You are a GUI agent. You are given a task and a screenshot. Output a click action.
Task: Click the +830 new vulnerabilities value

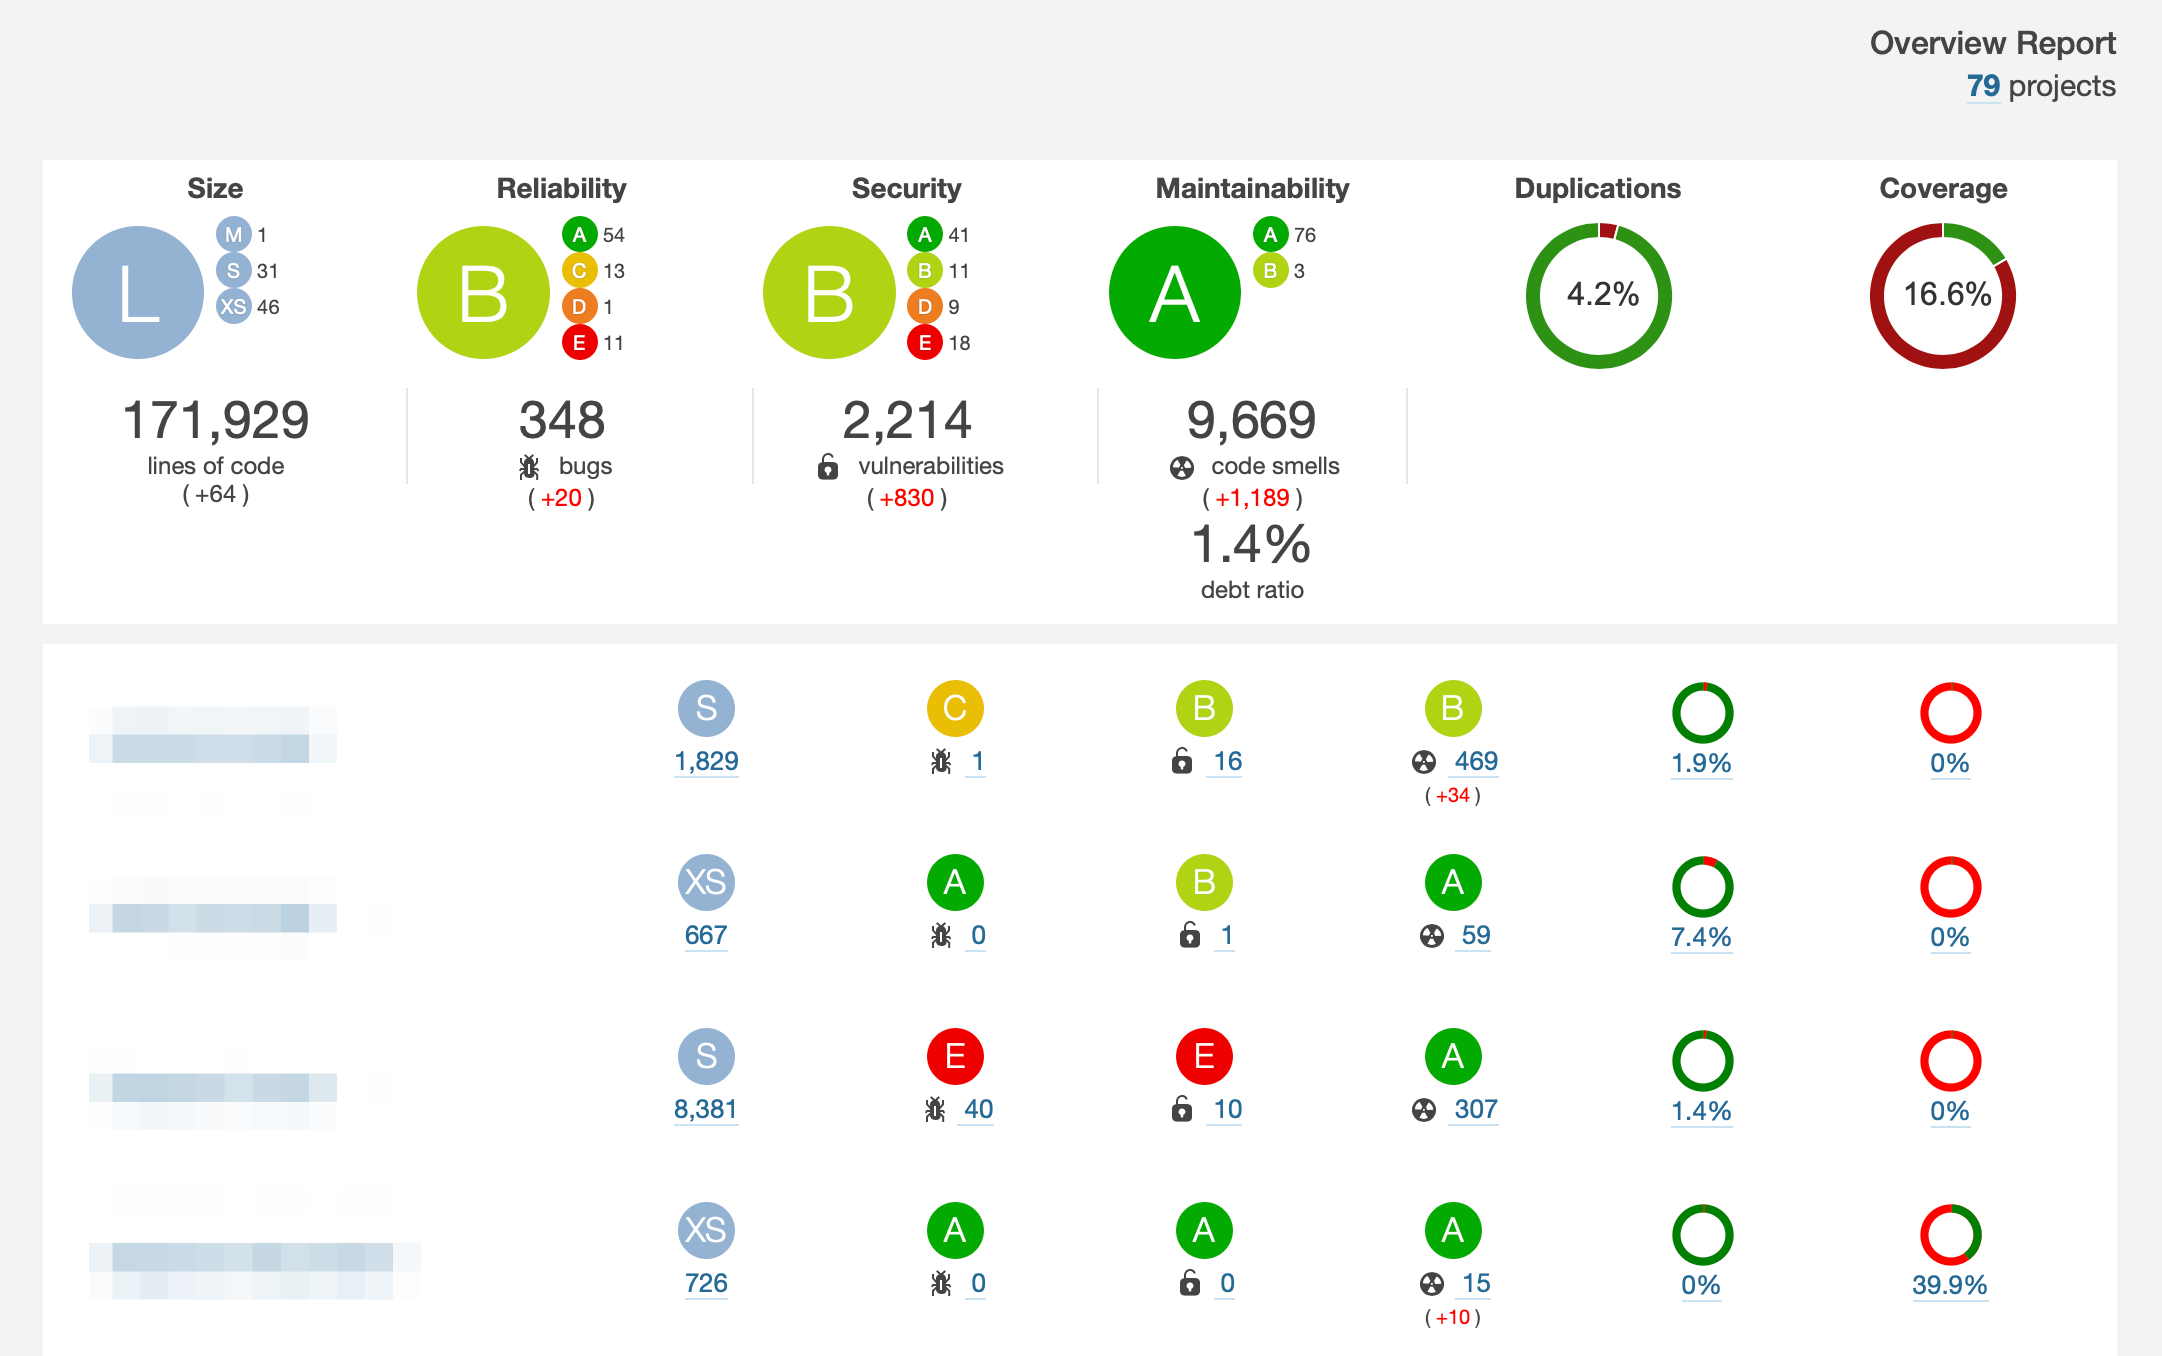pos(907,498)
